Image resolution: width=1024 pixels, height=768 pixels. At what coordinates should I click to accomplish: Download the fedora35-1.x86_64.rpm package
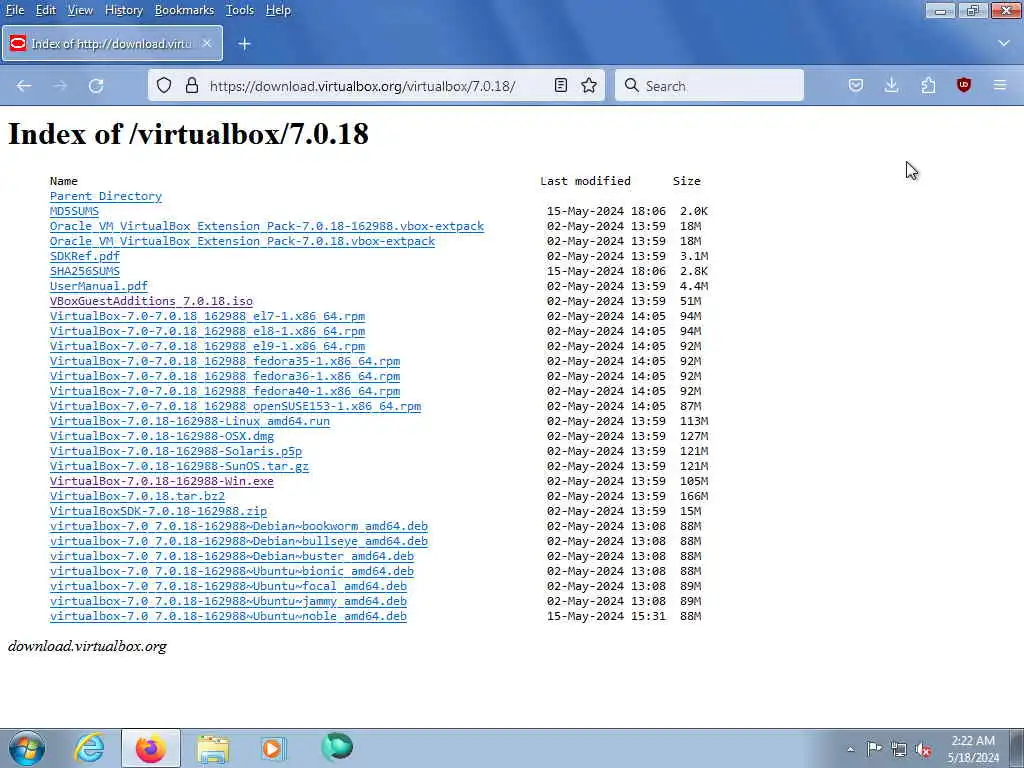(x=225, y=361)
